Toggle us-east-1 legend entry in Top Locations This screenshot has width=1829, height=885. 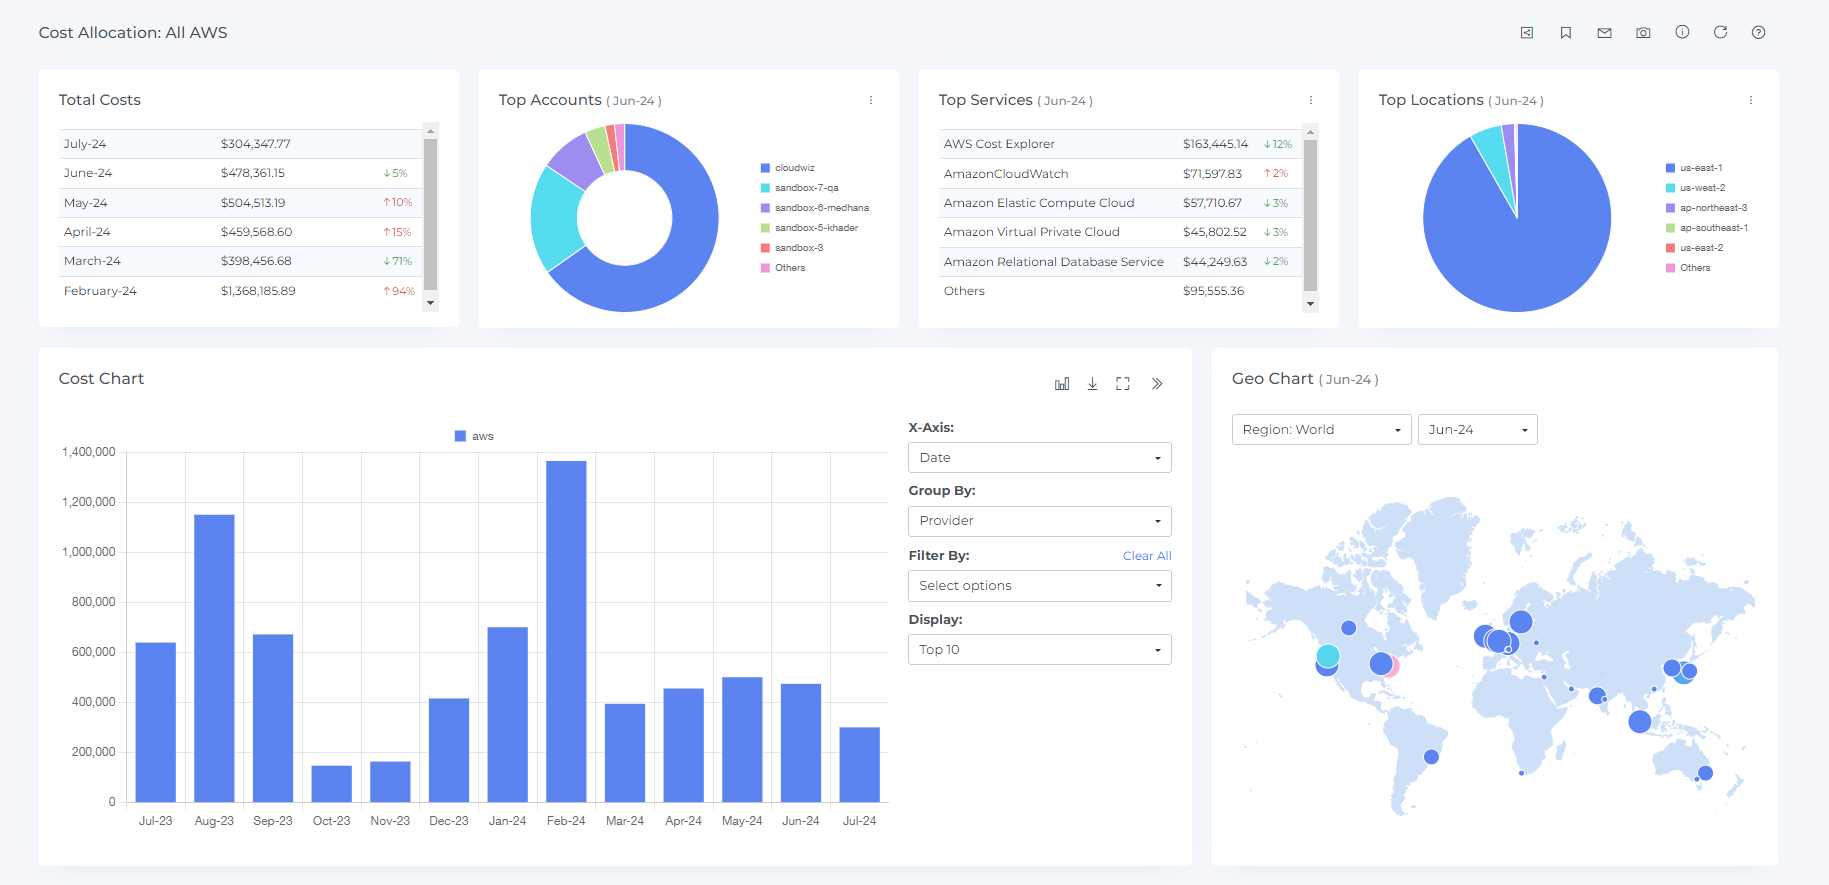point(1694,168)
